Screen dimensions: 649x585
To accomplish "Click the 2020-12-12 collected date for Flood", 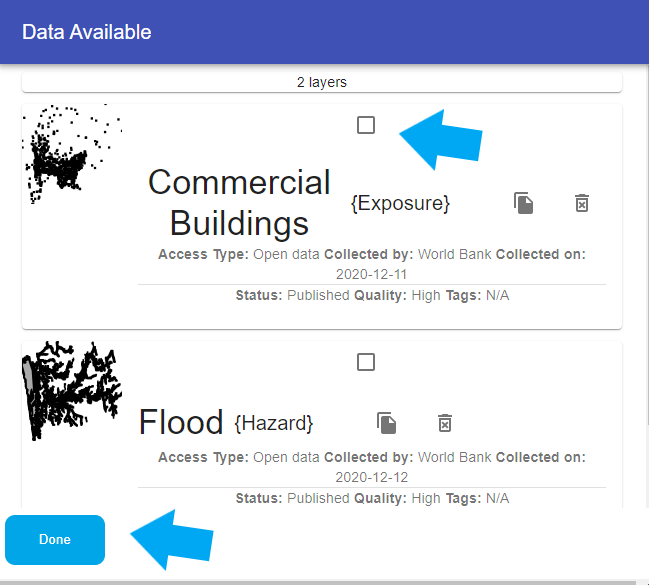I will pyautogui.click(x=371, y=476).
